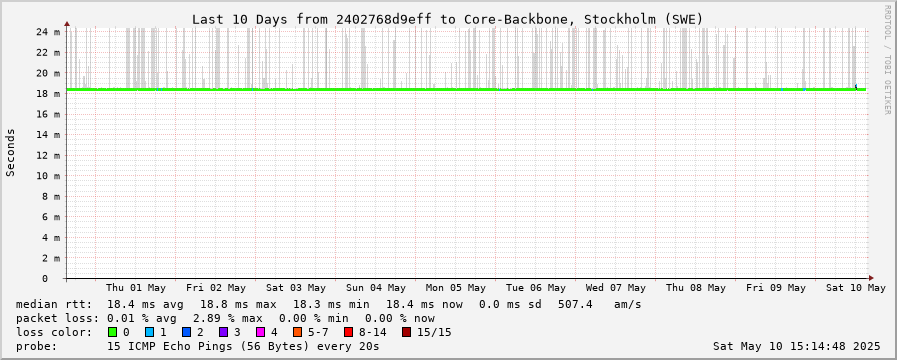Click the '22 m' y-axis value
This screenshot has width=897, height=360.
pos(48,53)
